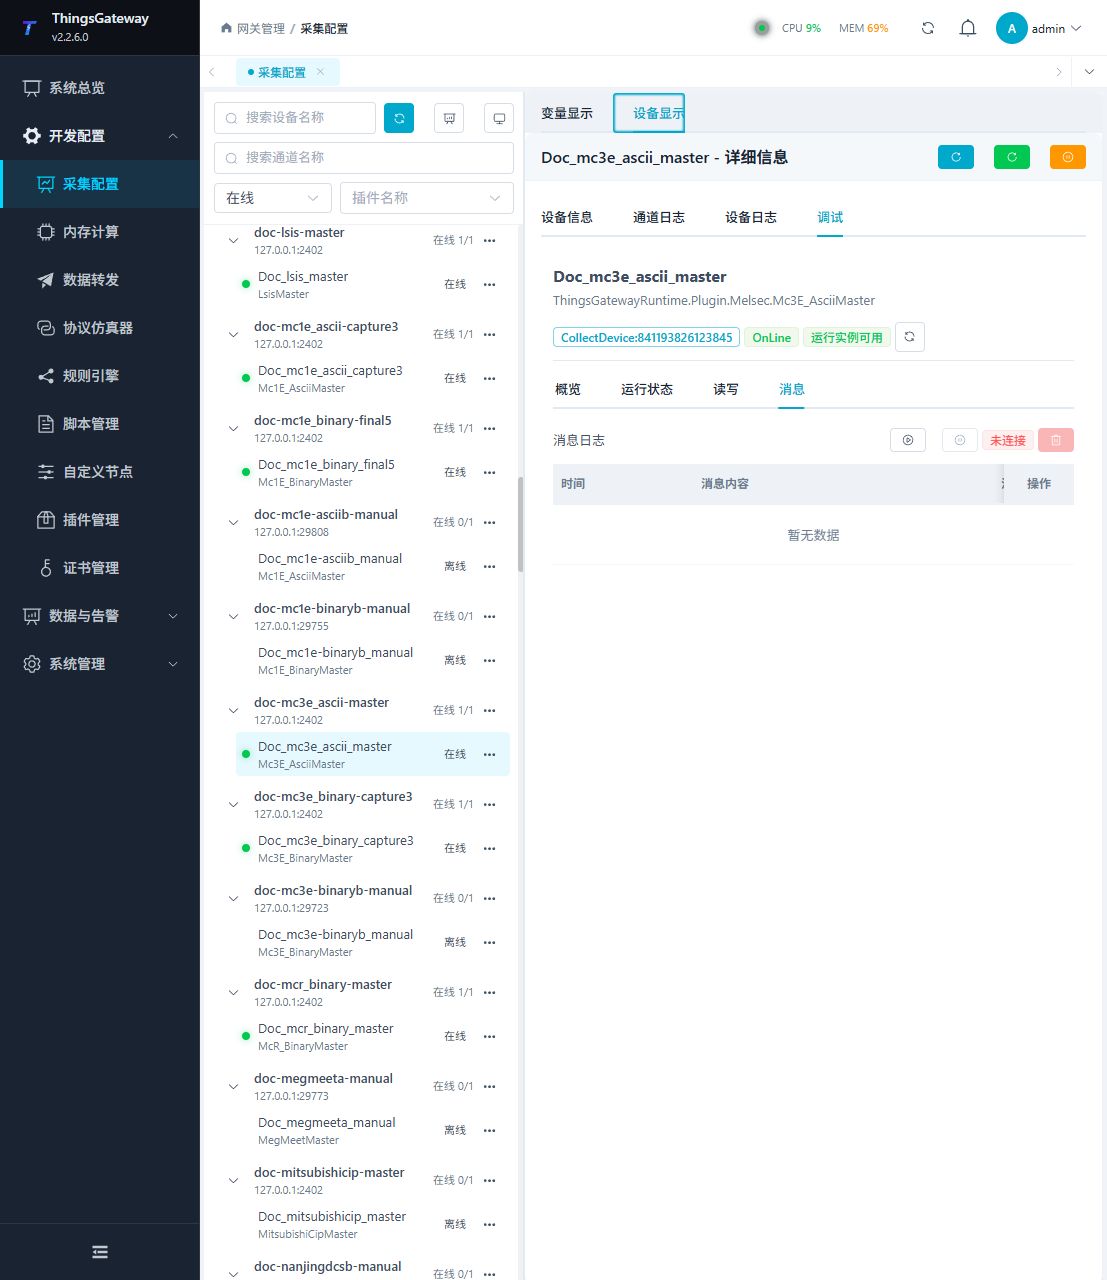Switch to 变量显示 tab
The image size is (1107, 1280).
567,113
